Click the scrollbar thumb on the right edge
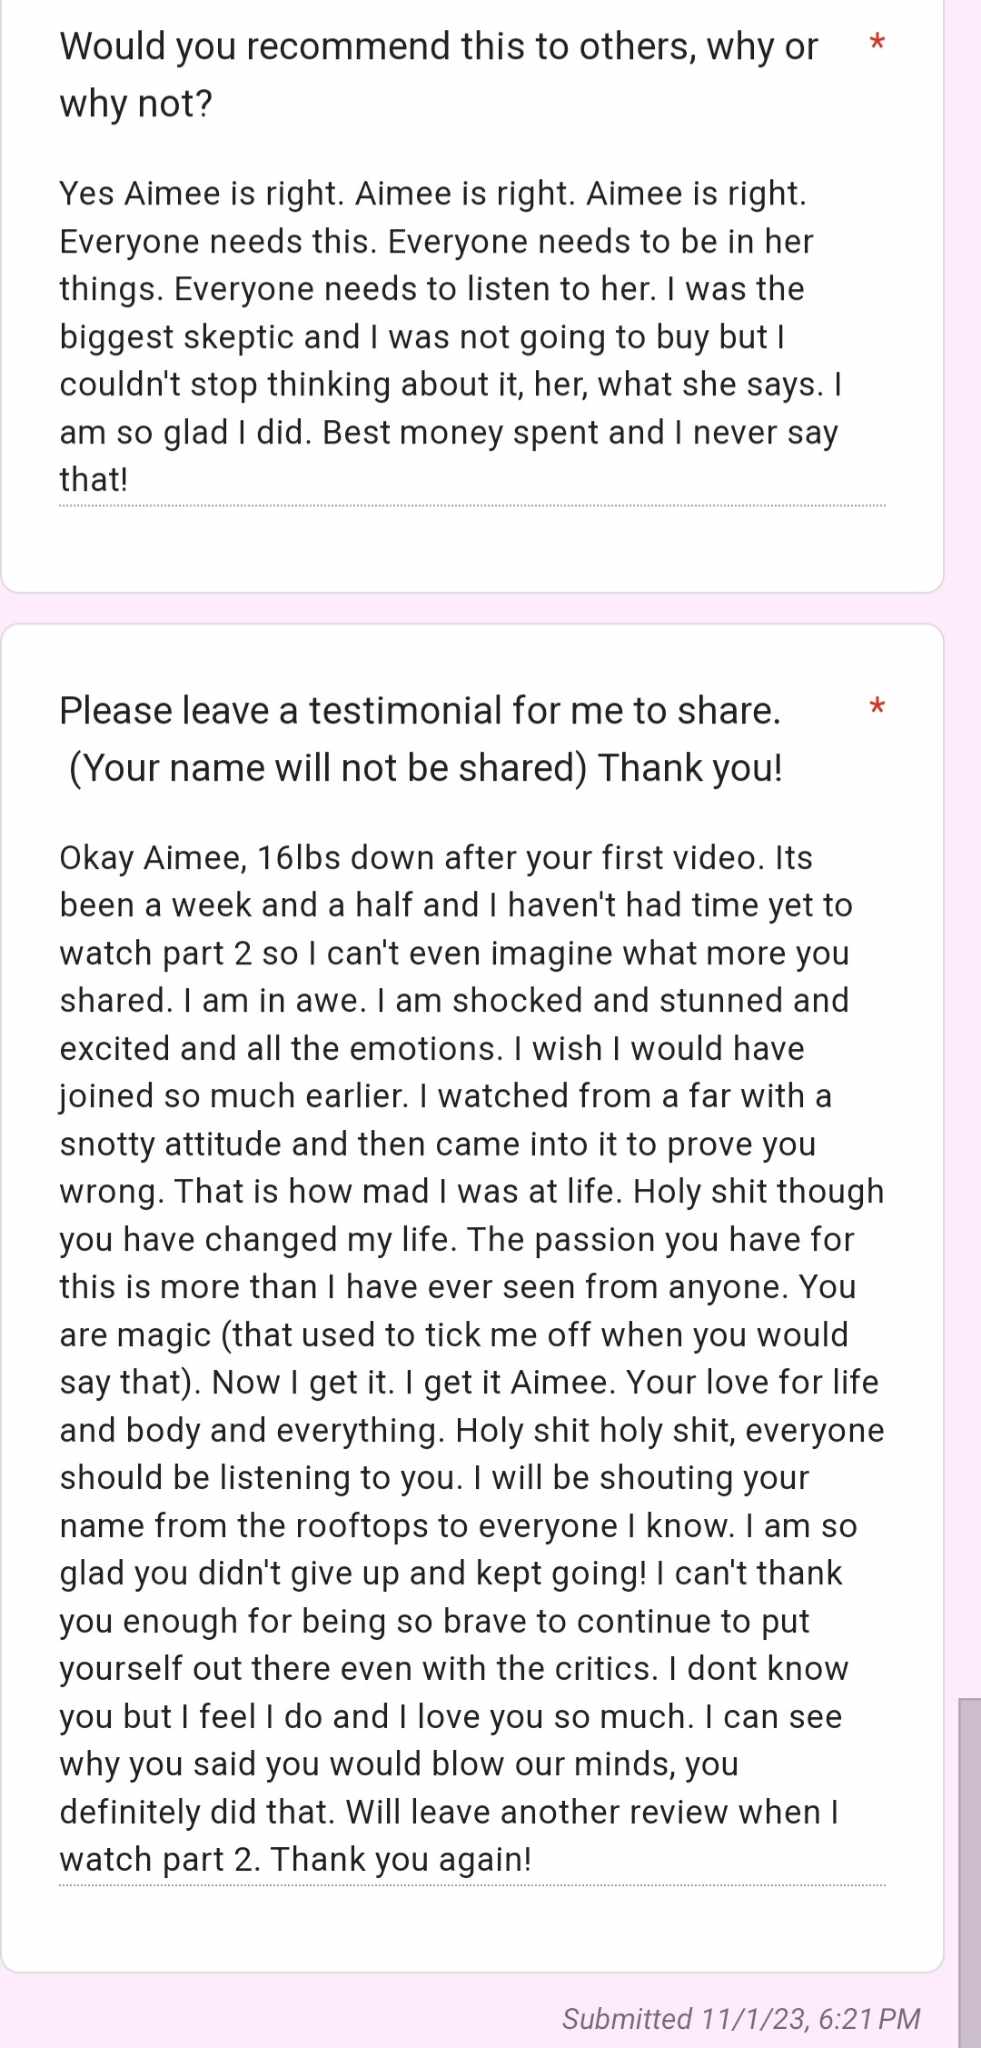This screenshot has width=981, height=2048. 969,1870
